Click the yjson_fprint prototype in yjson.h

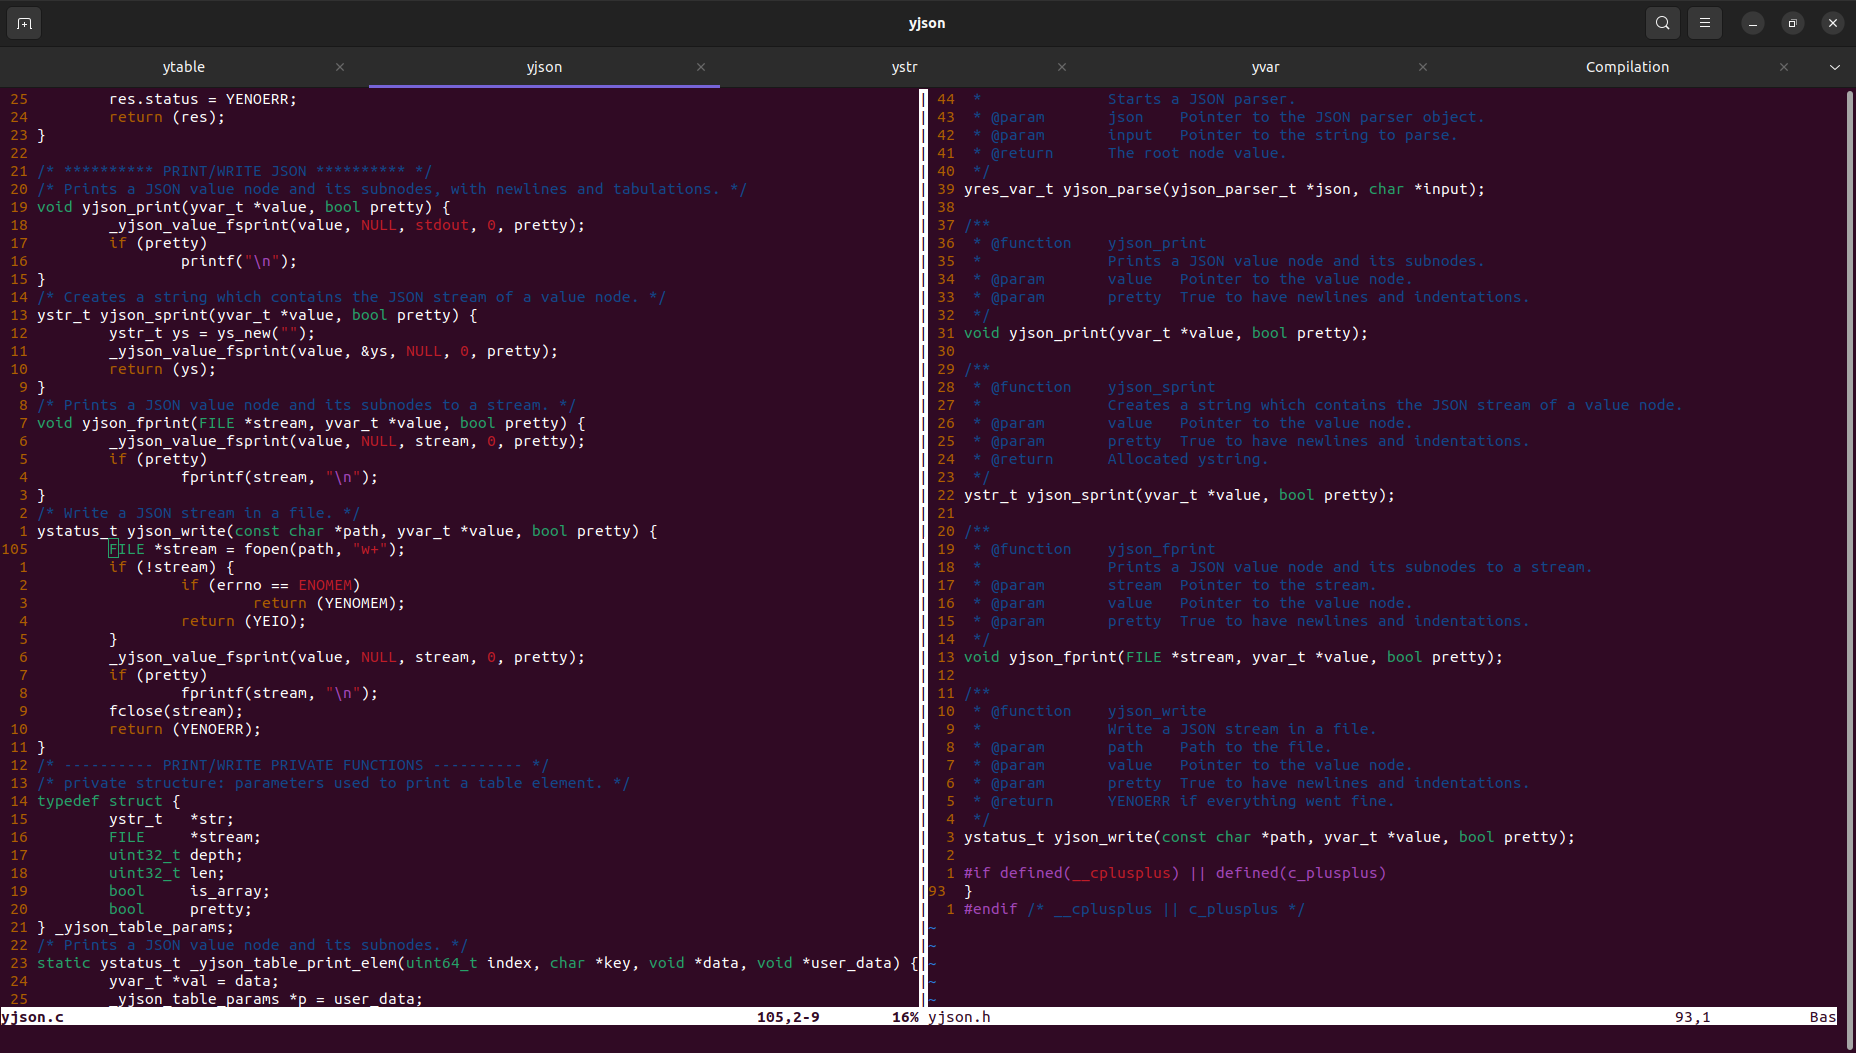tap(1234, 657)
